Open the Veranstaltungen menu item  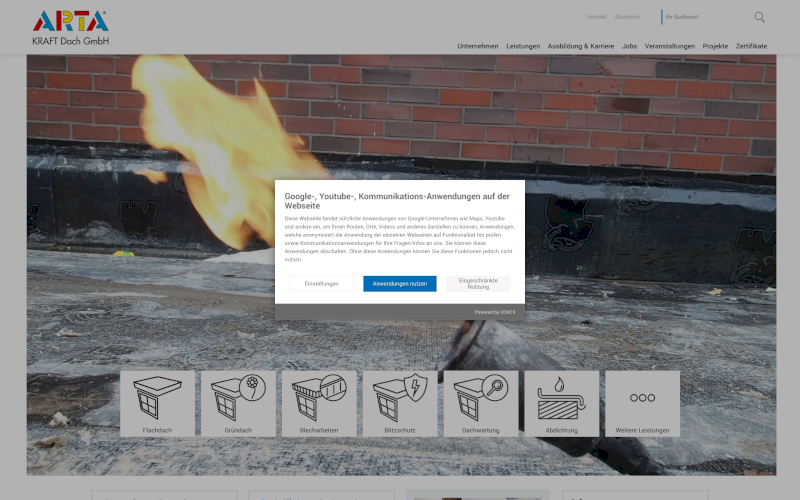(670, 46)
